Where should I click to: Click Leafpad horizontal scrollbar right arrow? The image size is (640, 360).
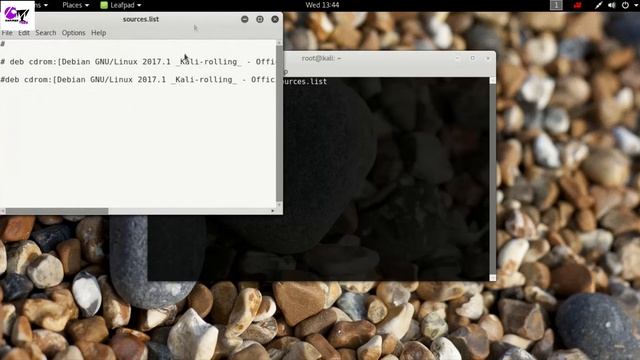(x=273, y=211)
